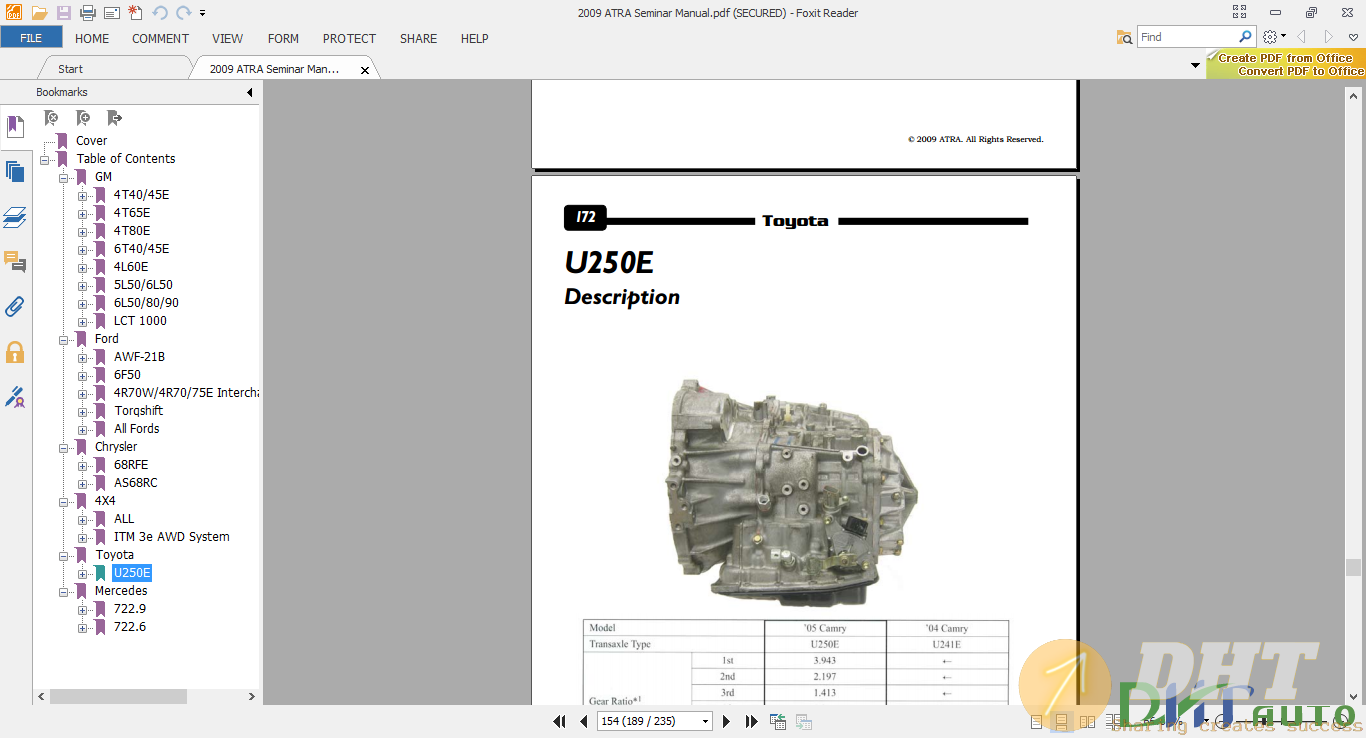The height and width of the screenshot is (738, 1366).
Task: Click the full screen mode icon in title bar
Action: [x=1240, y=13]
